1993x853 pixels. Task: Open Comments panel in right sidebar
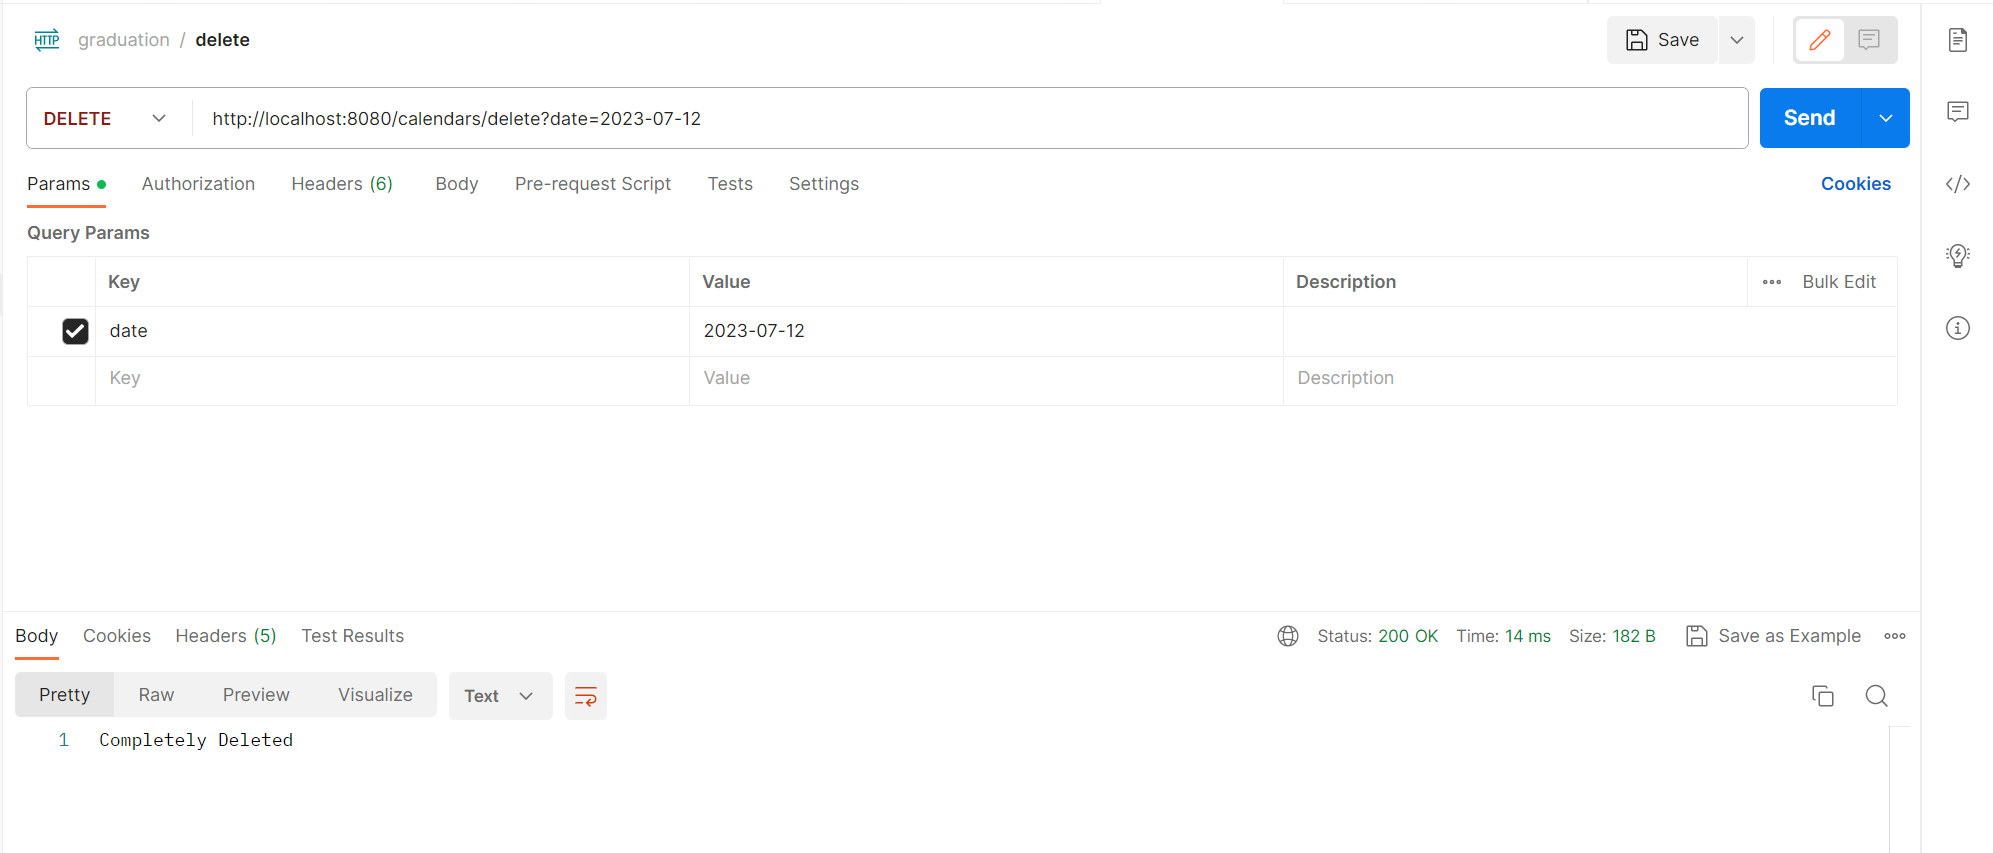[x=1958, y=111]
